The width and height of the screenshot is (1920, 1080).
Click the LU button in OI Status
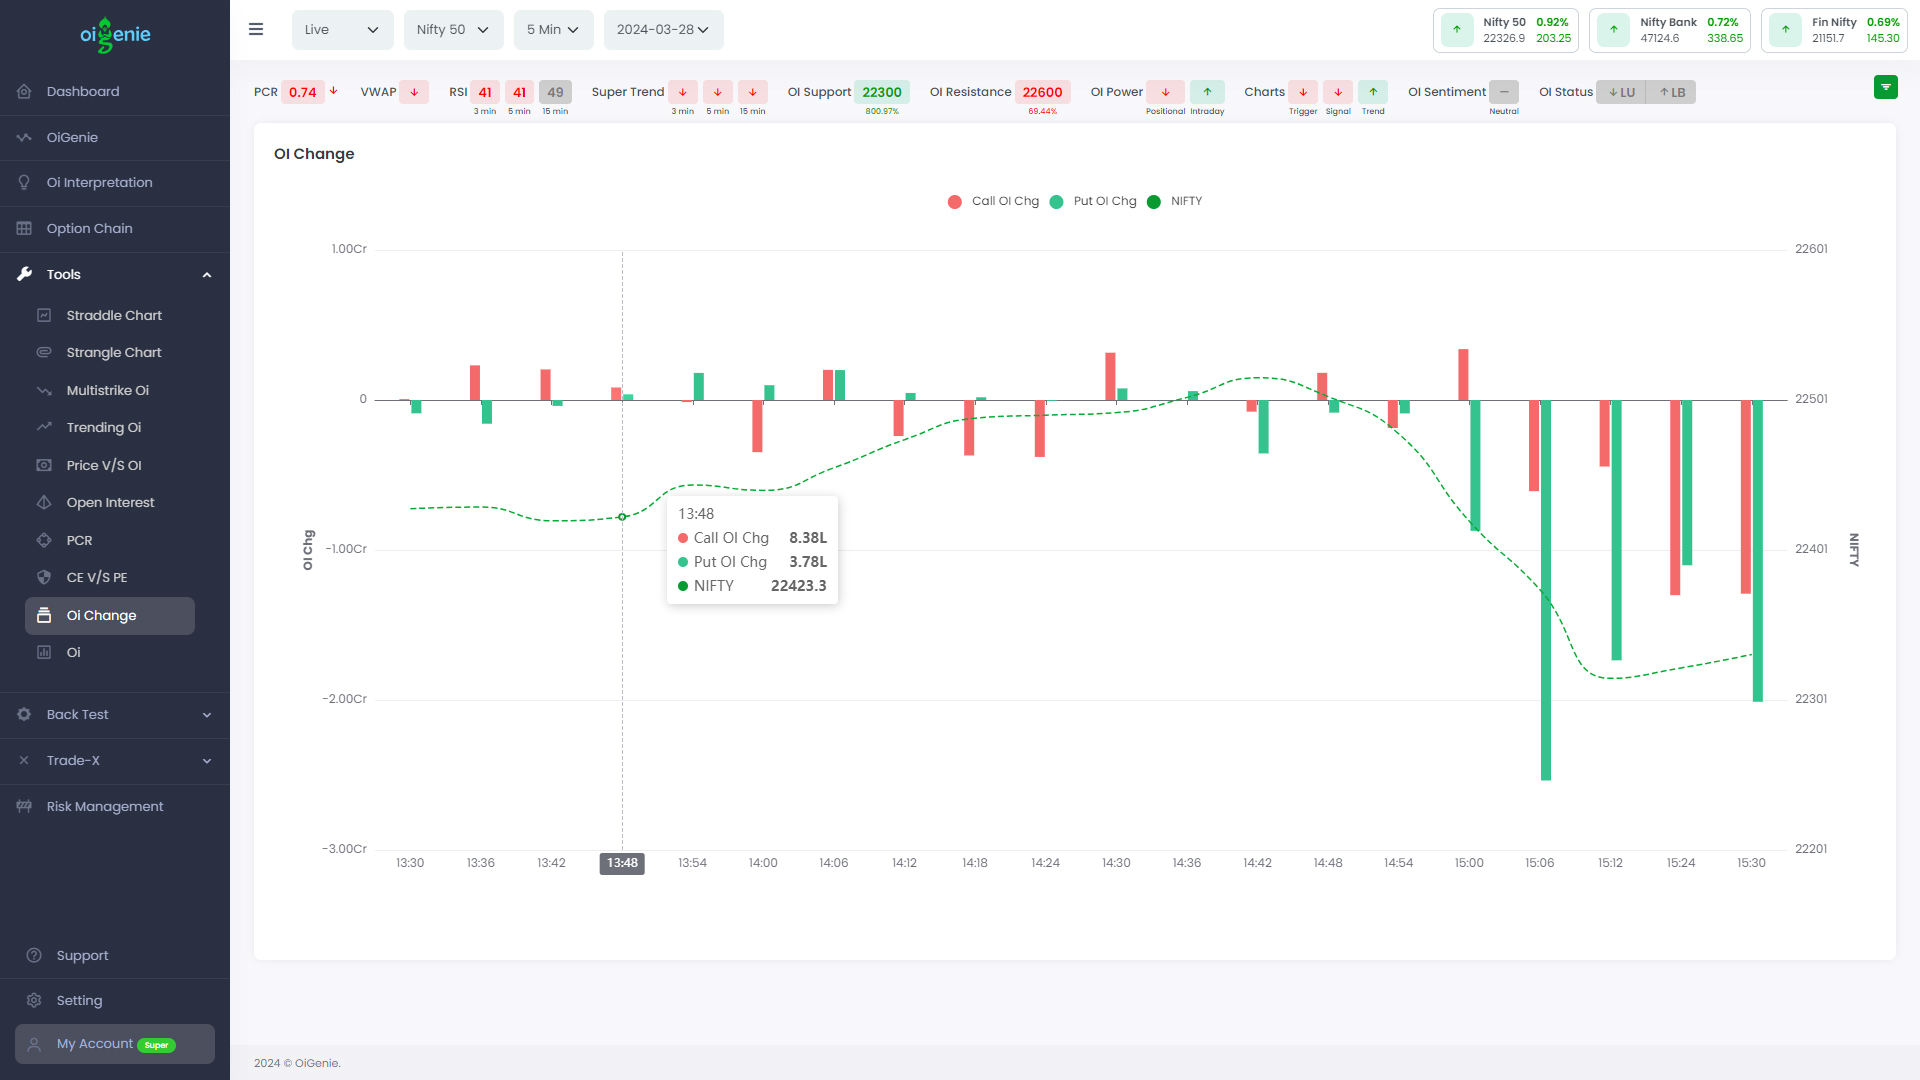[1621, 91]
